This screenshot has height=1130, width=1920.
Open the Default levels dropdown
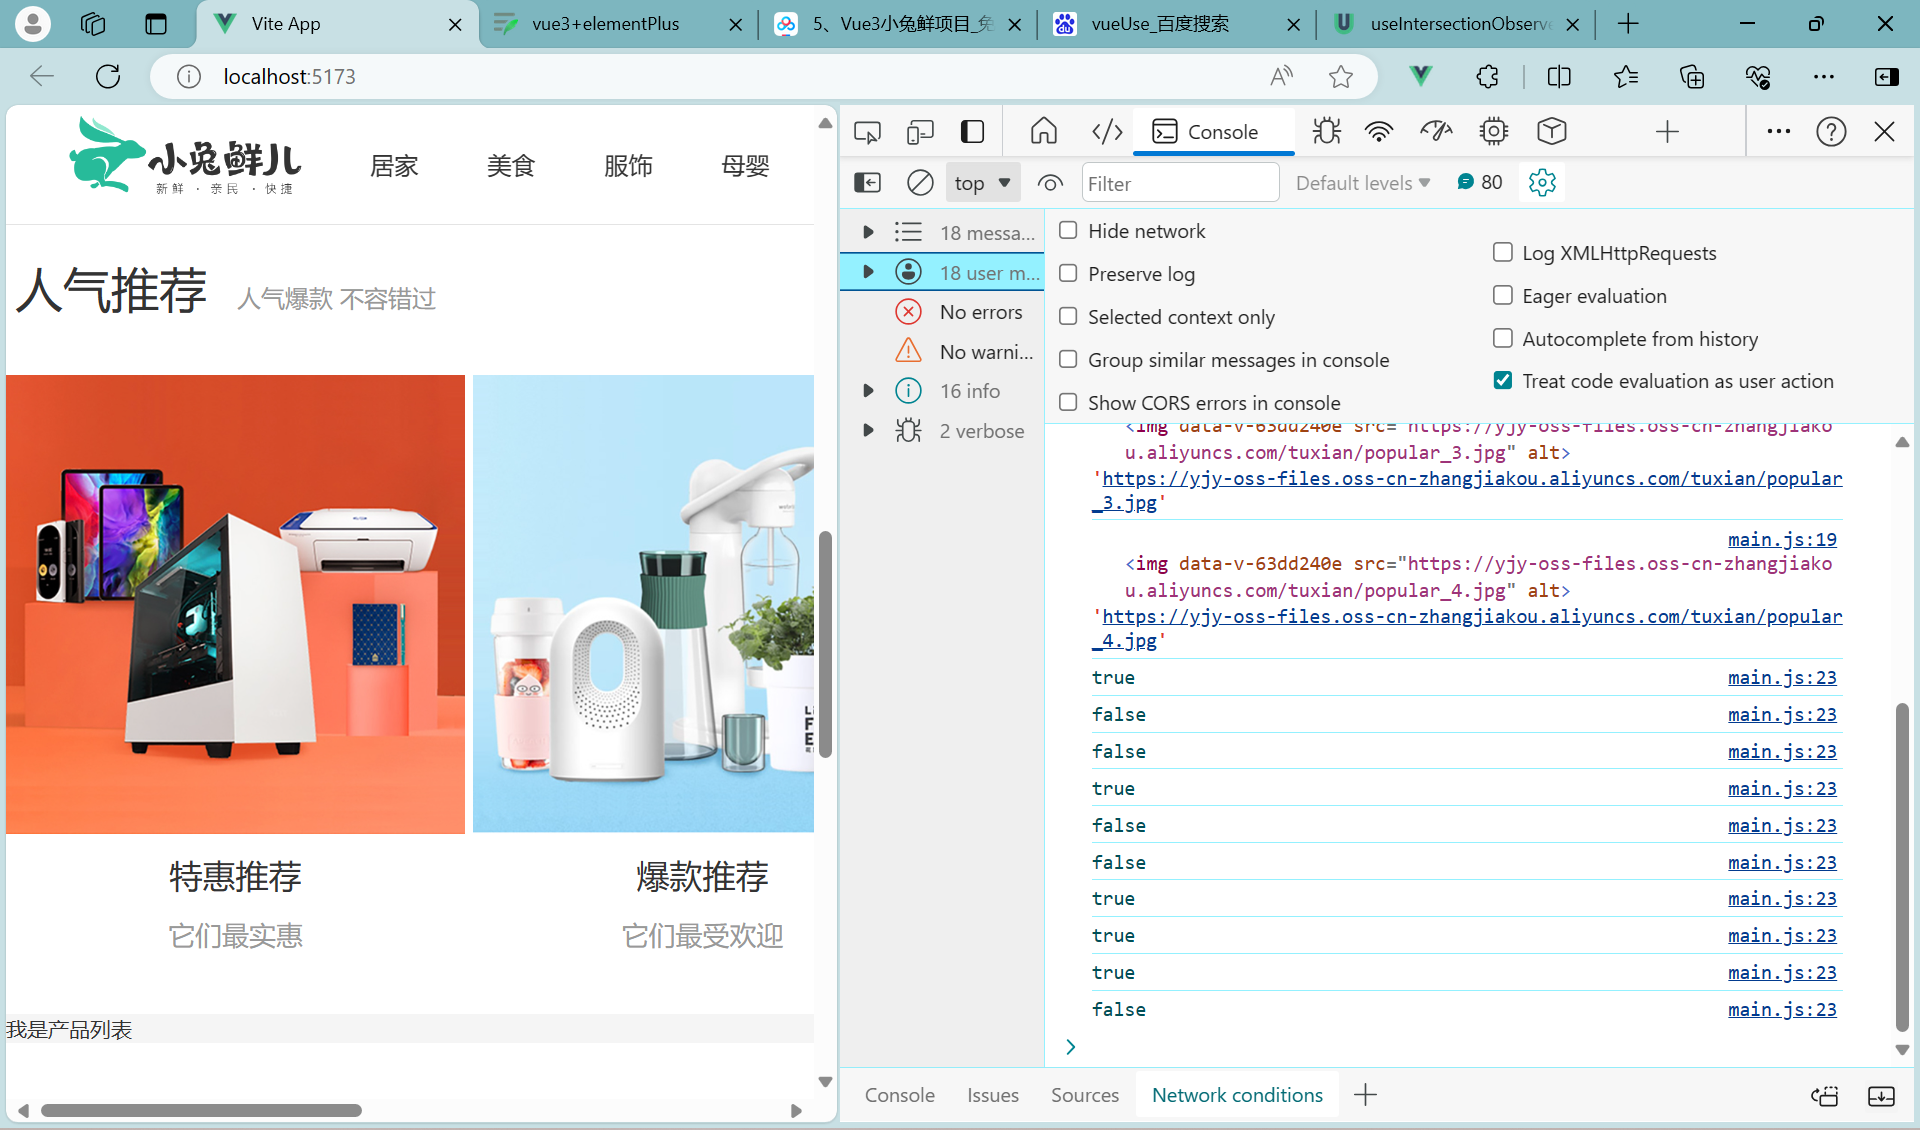click(1361, 182)
